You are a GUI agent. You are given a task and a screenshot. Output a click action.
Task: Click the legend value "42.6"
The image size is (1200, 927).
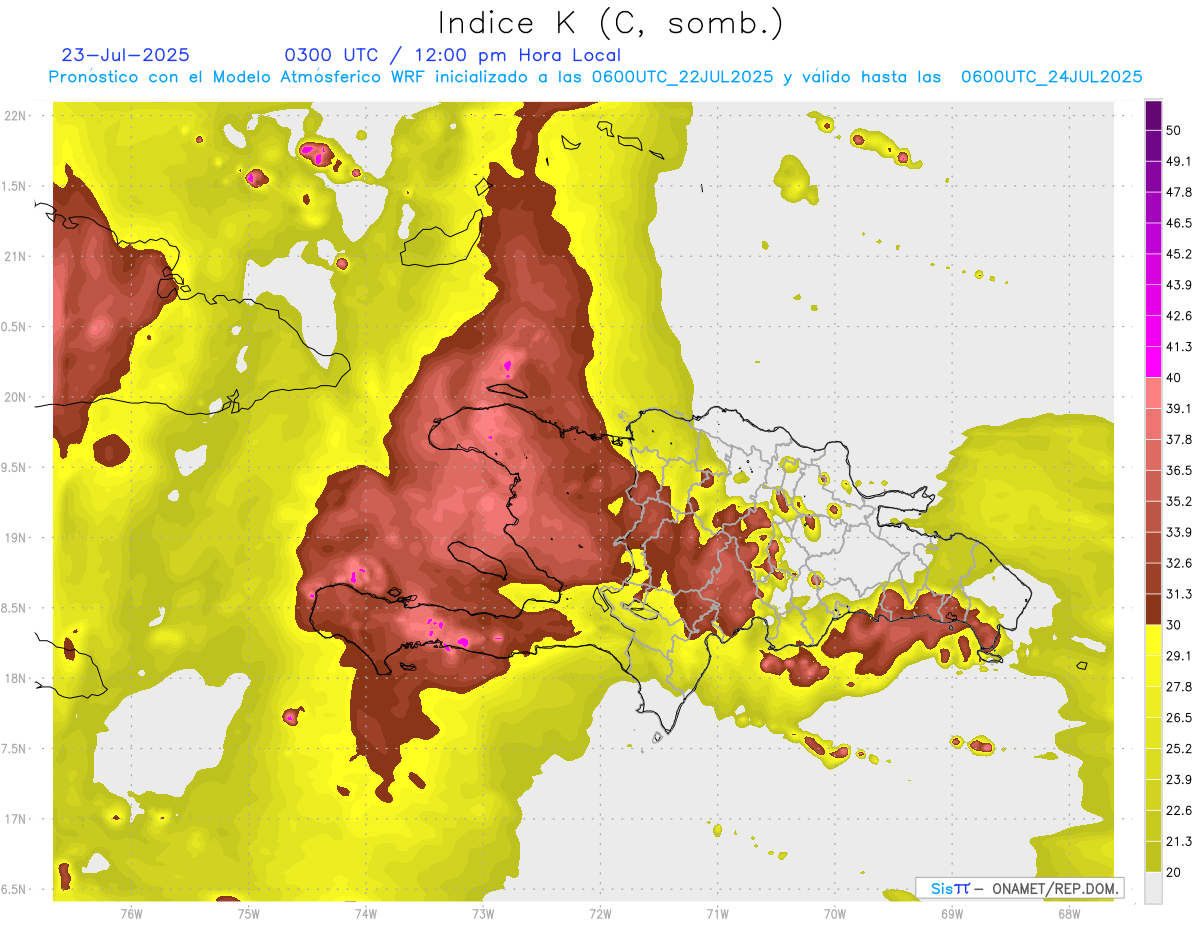click(x=1179, y=316)
